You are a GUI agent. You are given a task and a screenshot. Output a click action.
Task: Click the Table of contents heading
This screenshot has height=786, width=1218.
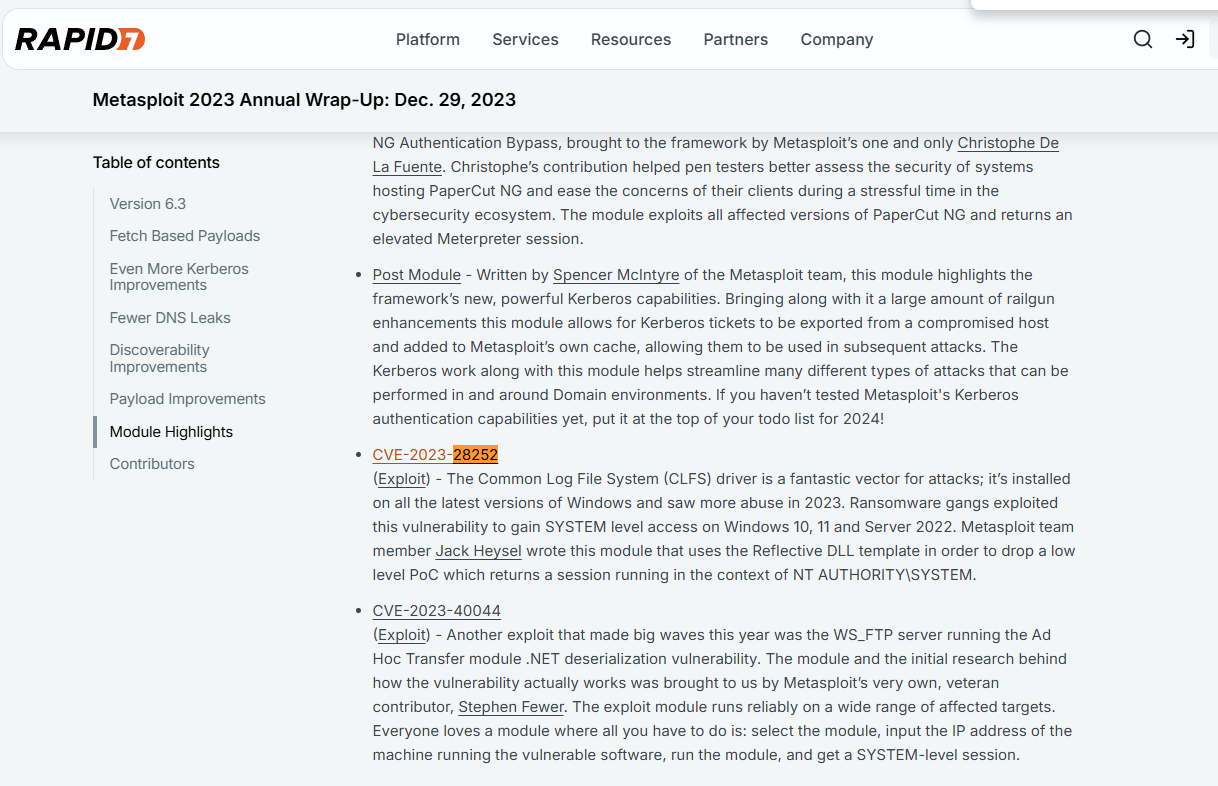click(x=156, y=162)
